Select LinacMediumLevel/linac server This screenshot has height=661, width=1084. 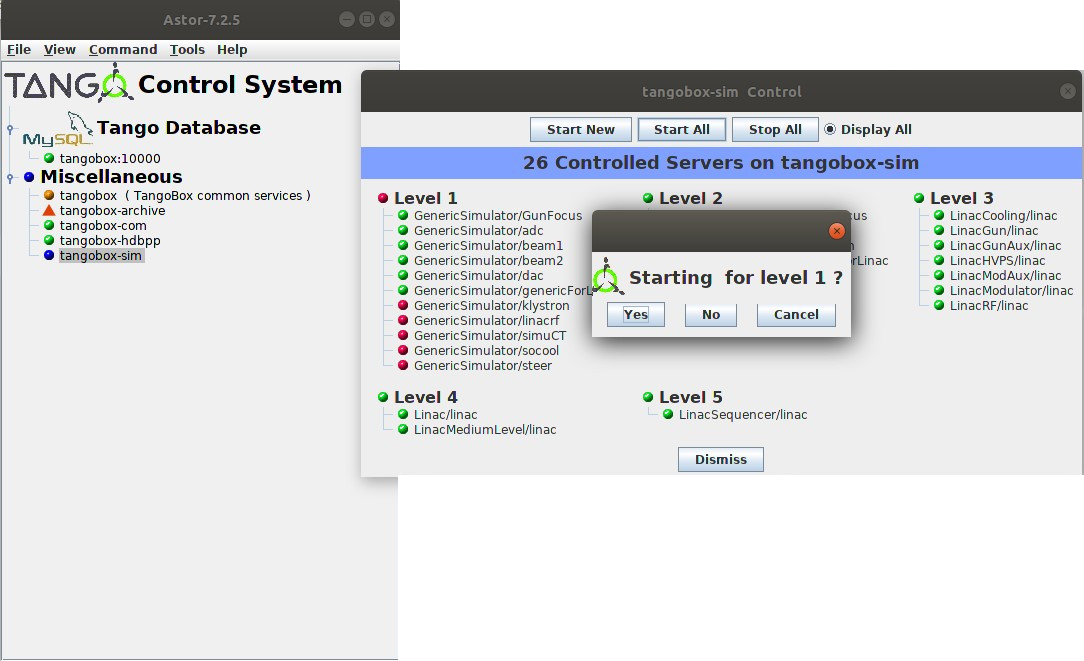point(485,429)
